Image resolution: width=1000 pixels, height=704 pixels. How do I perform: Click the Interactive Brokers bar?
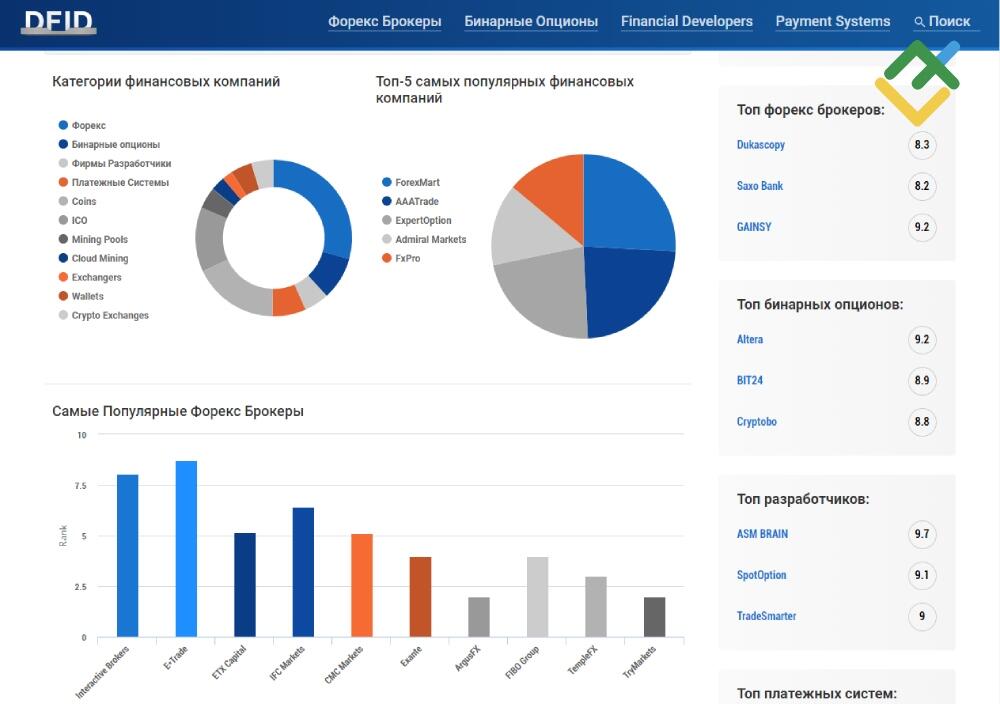pos(128,555)
